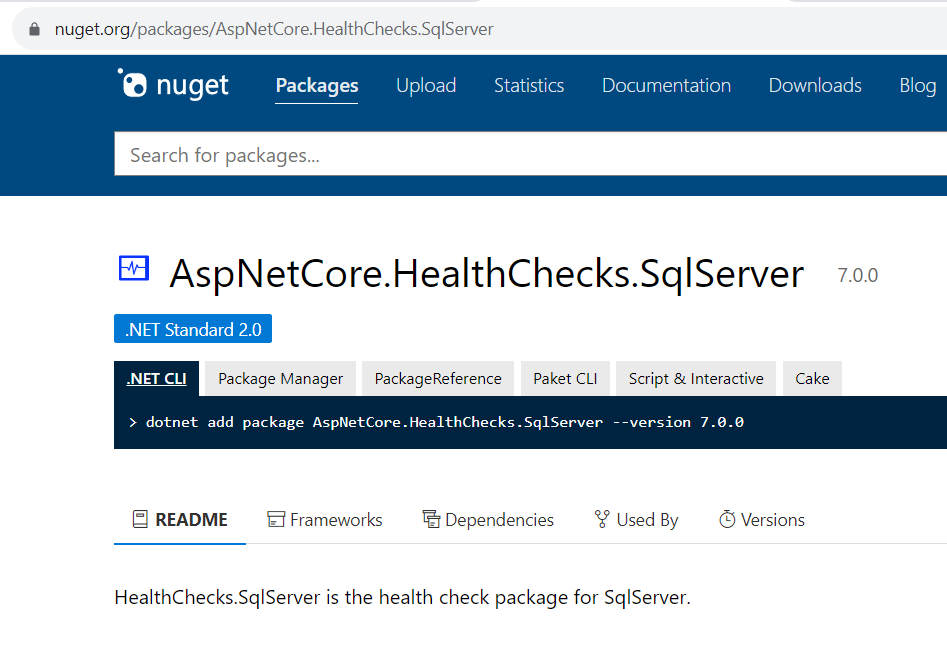Image resolution: width=947 pixels, height=652 pixels.
Task: Click the AspNetCore.HealthChecks.SqlServer package icon
Action: pos(134,268)
